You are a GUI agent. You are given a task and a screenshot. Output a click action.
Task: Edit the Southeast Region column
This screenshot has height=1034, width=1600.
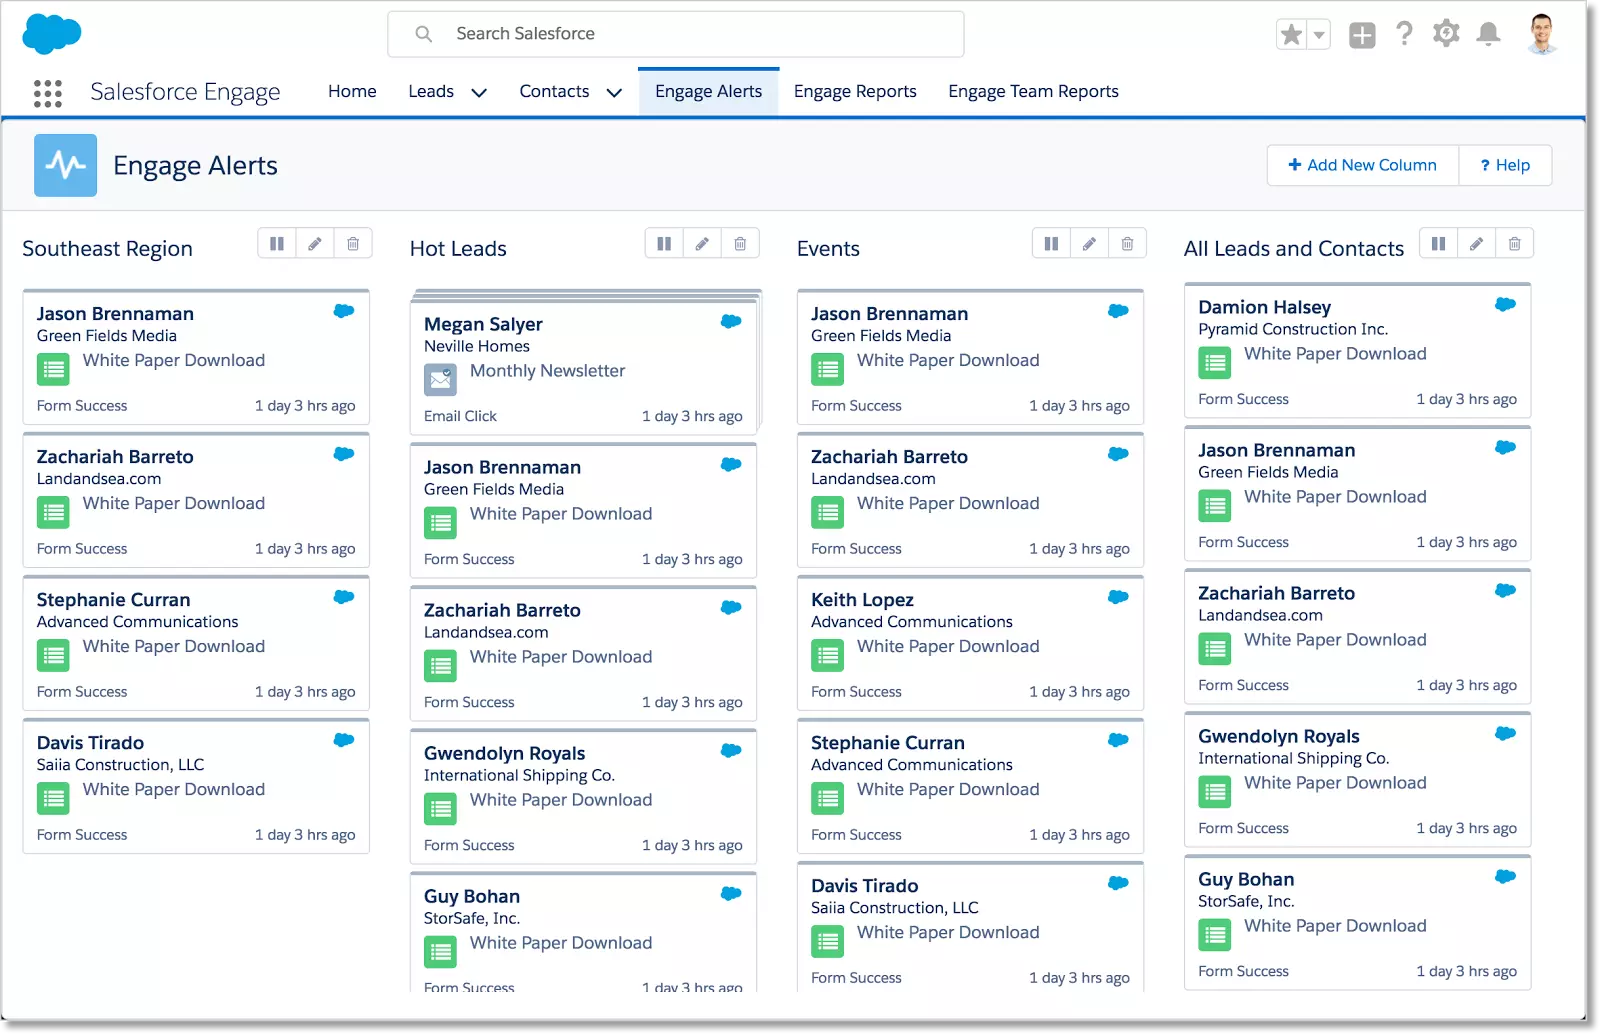pyautogui.click(x=315, y=244)
